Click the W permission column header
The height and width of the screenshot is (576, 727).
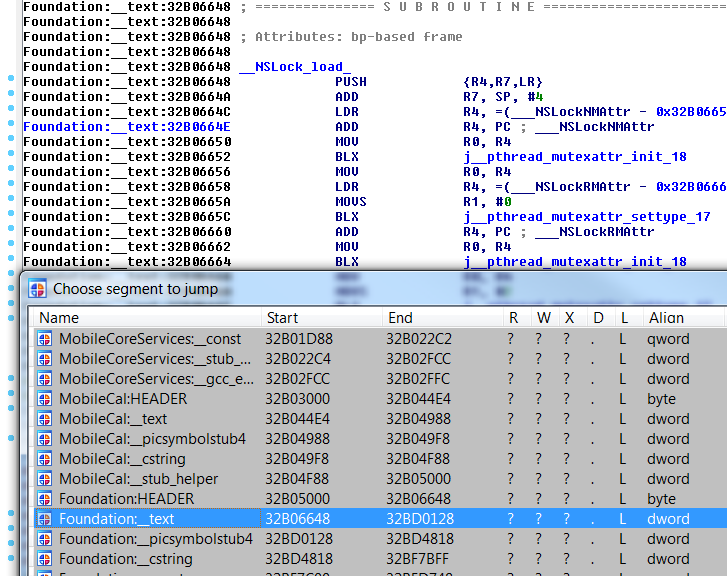(x=545, y=318)
